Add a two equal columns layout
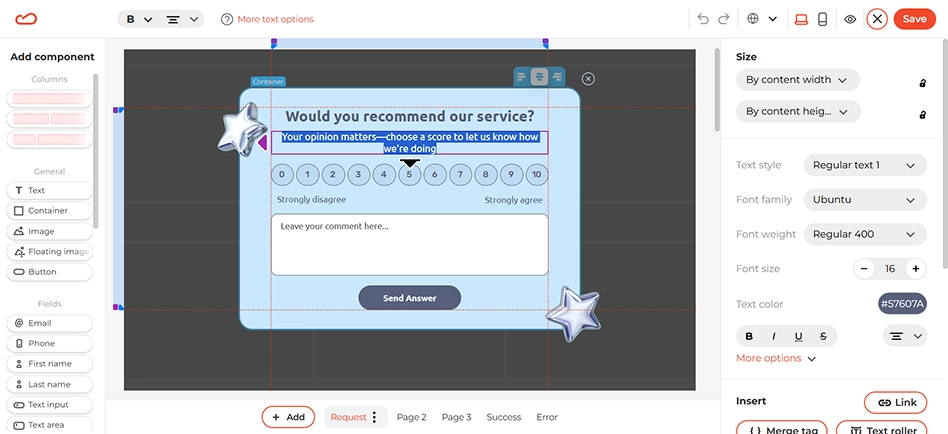Viewport: 948px width, 434px height. pyautogui.click(x=50, y=118)
